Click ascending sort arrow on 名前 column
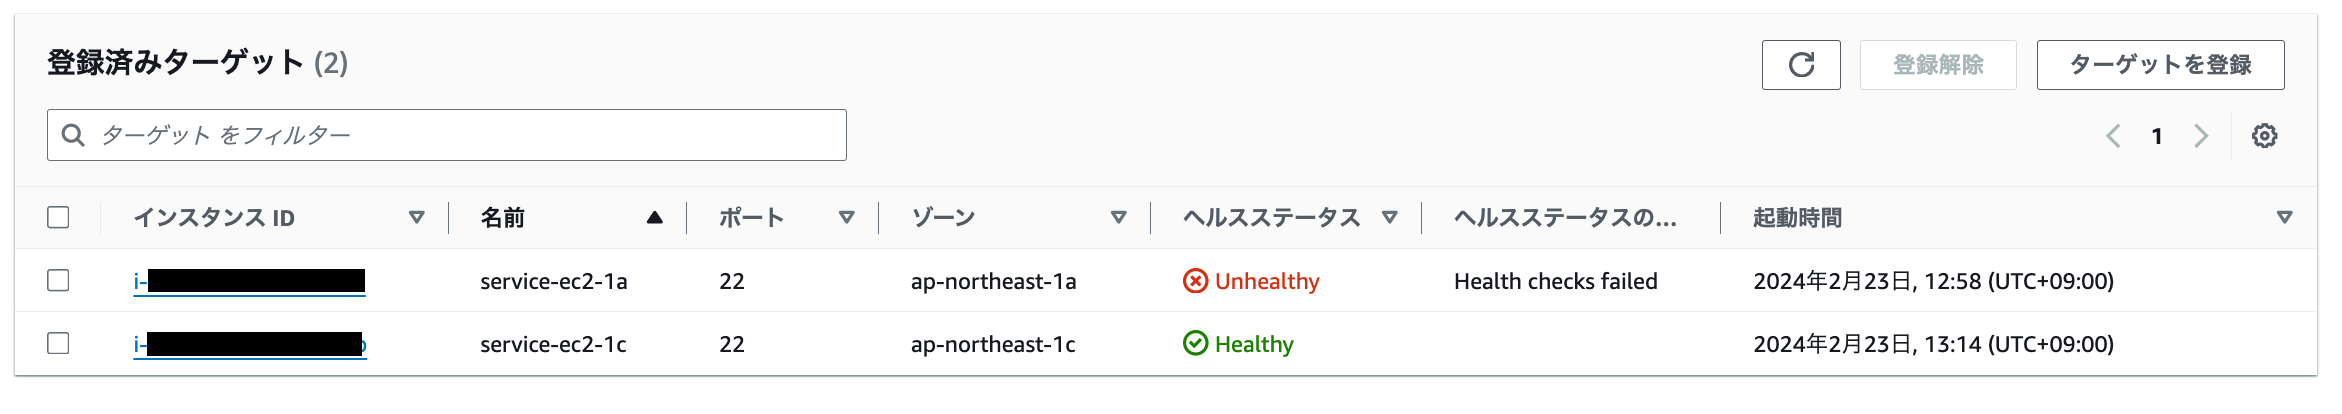The width and height of the screenshot is (2342, 414). point(655,217)
